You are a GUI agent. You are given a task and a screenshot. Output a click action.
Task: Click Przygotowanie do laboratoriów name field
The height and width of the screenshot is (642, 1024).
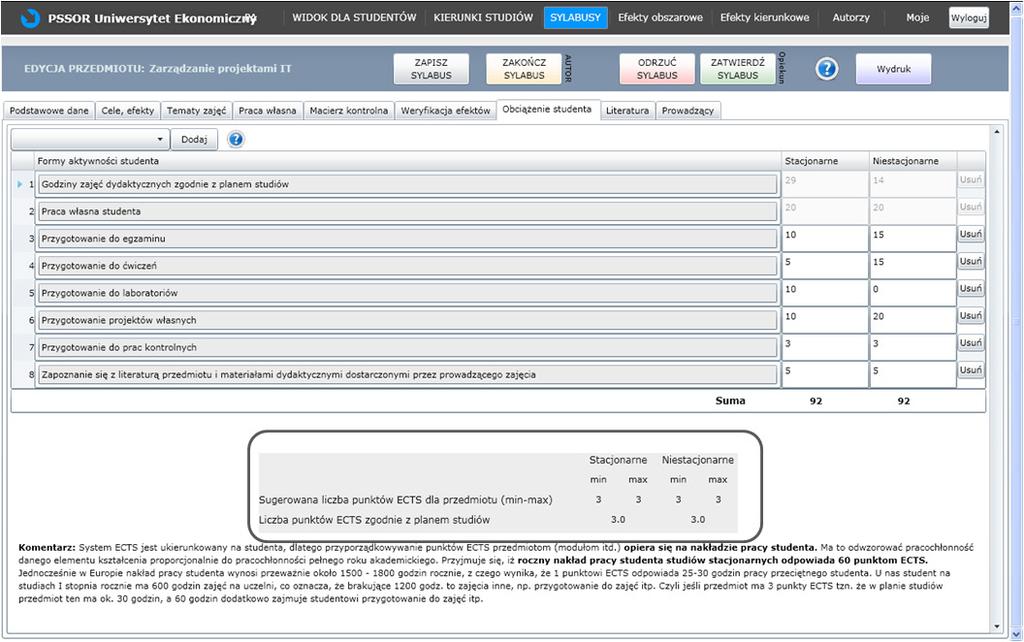coord(407,293)
